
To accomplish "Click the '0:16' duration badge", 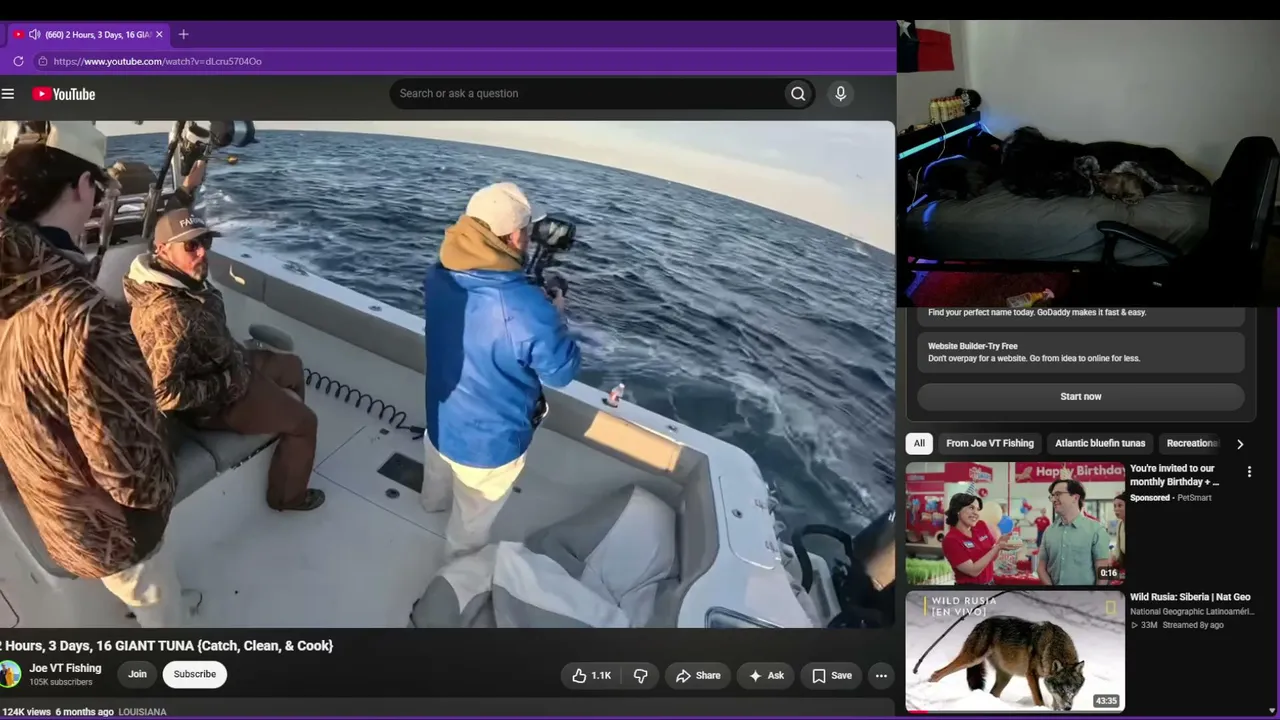I will tap(1109, 574).
